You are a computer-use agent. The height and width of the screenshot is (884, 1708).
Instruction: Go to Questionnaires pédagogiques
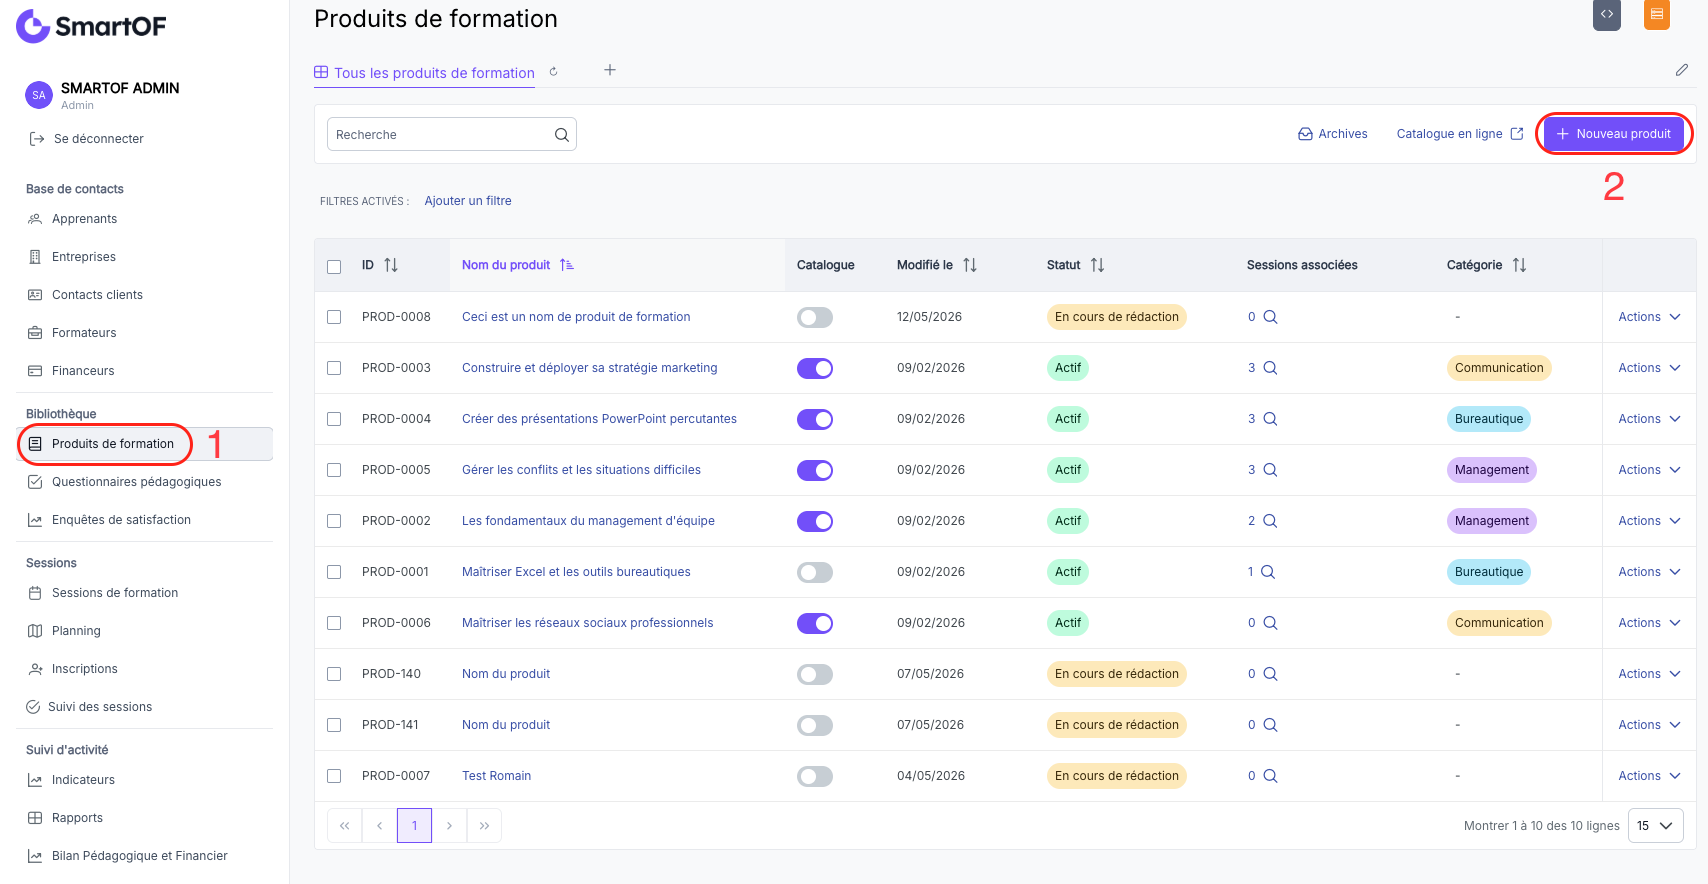tap(136, 482)
